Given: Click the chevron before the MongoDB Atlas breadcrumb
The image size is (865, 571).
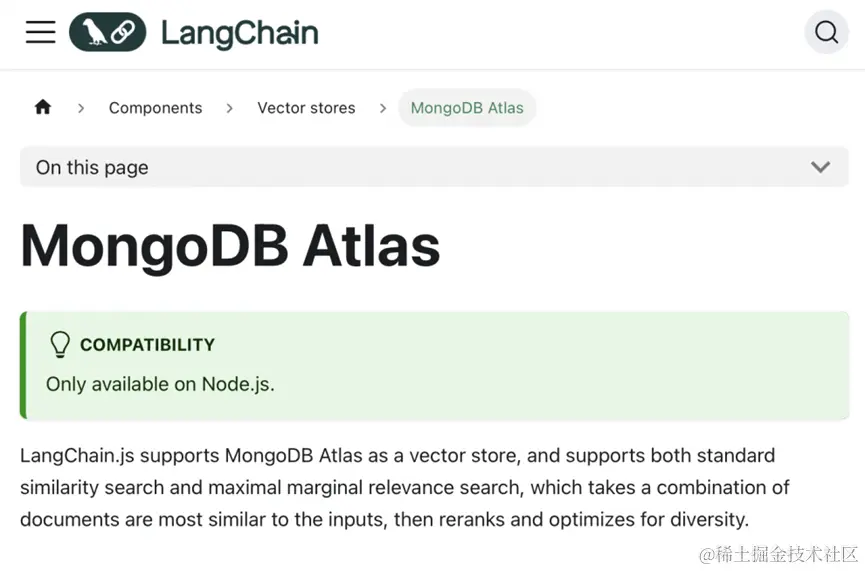Looking at the screenshot, I should coord(383,108).
